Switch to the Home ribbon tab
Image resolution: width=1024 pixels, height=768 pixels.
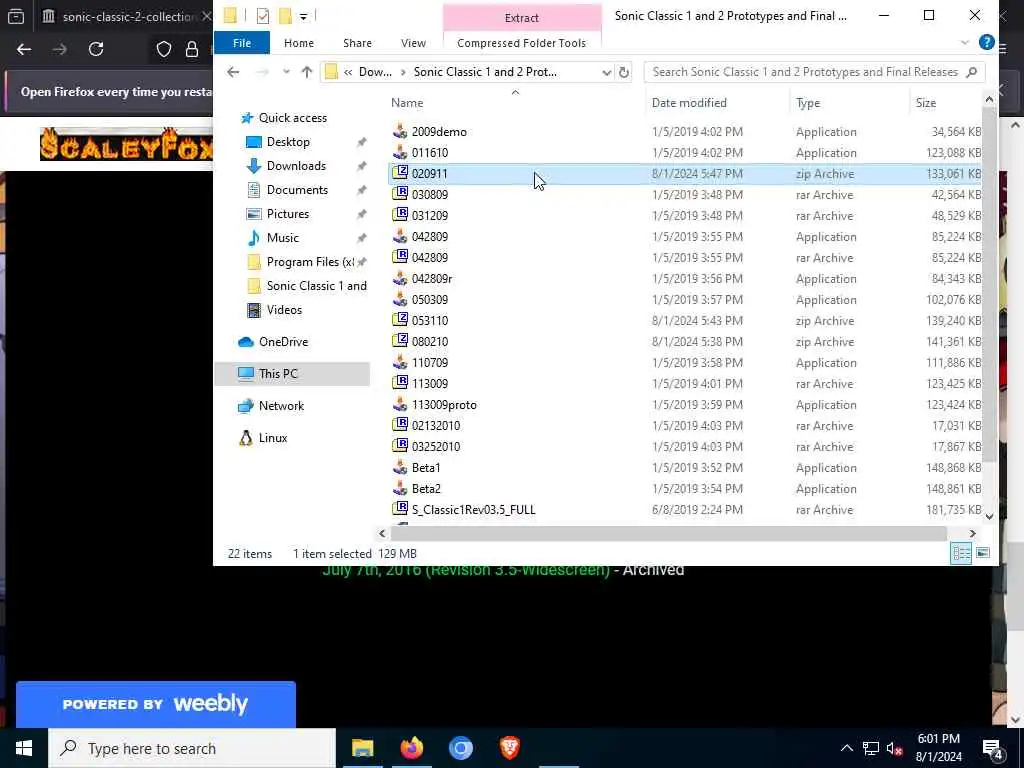tap(298, 42)
